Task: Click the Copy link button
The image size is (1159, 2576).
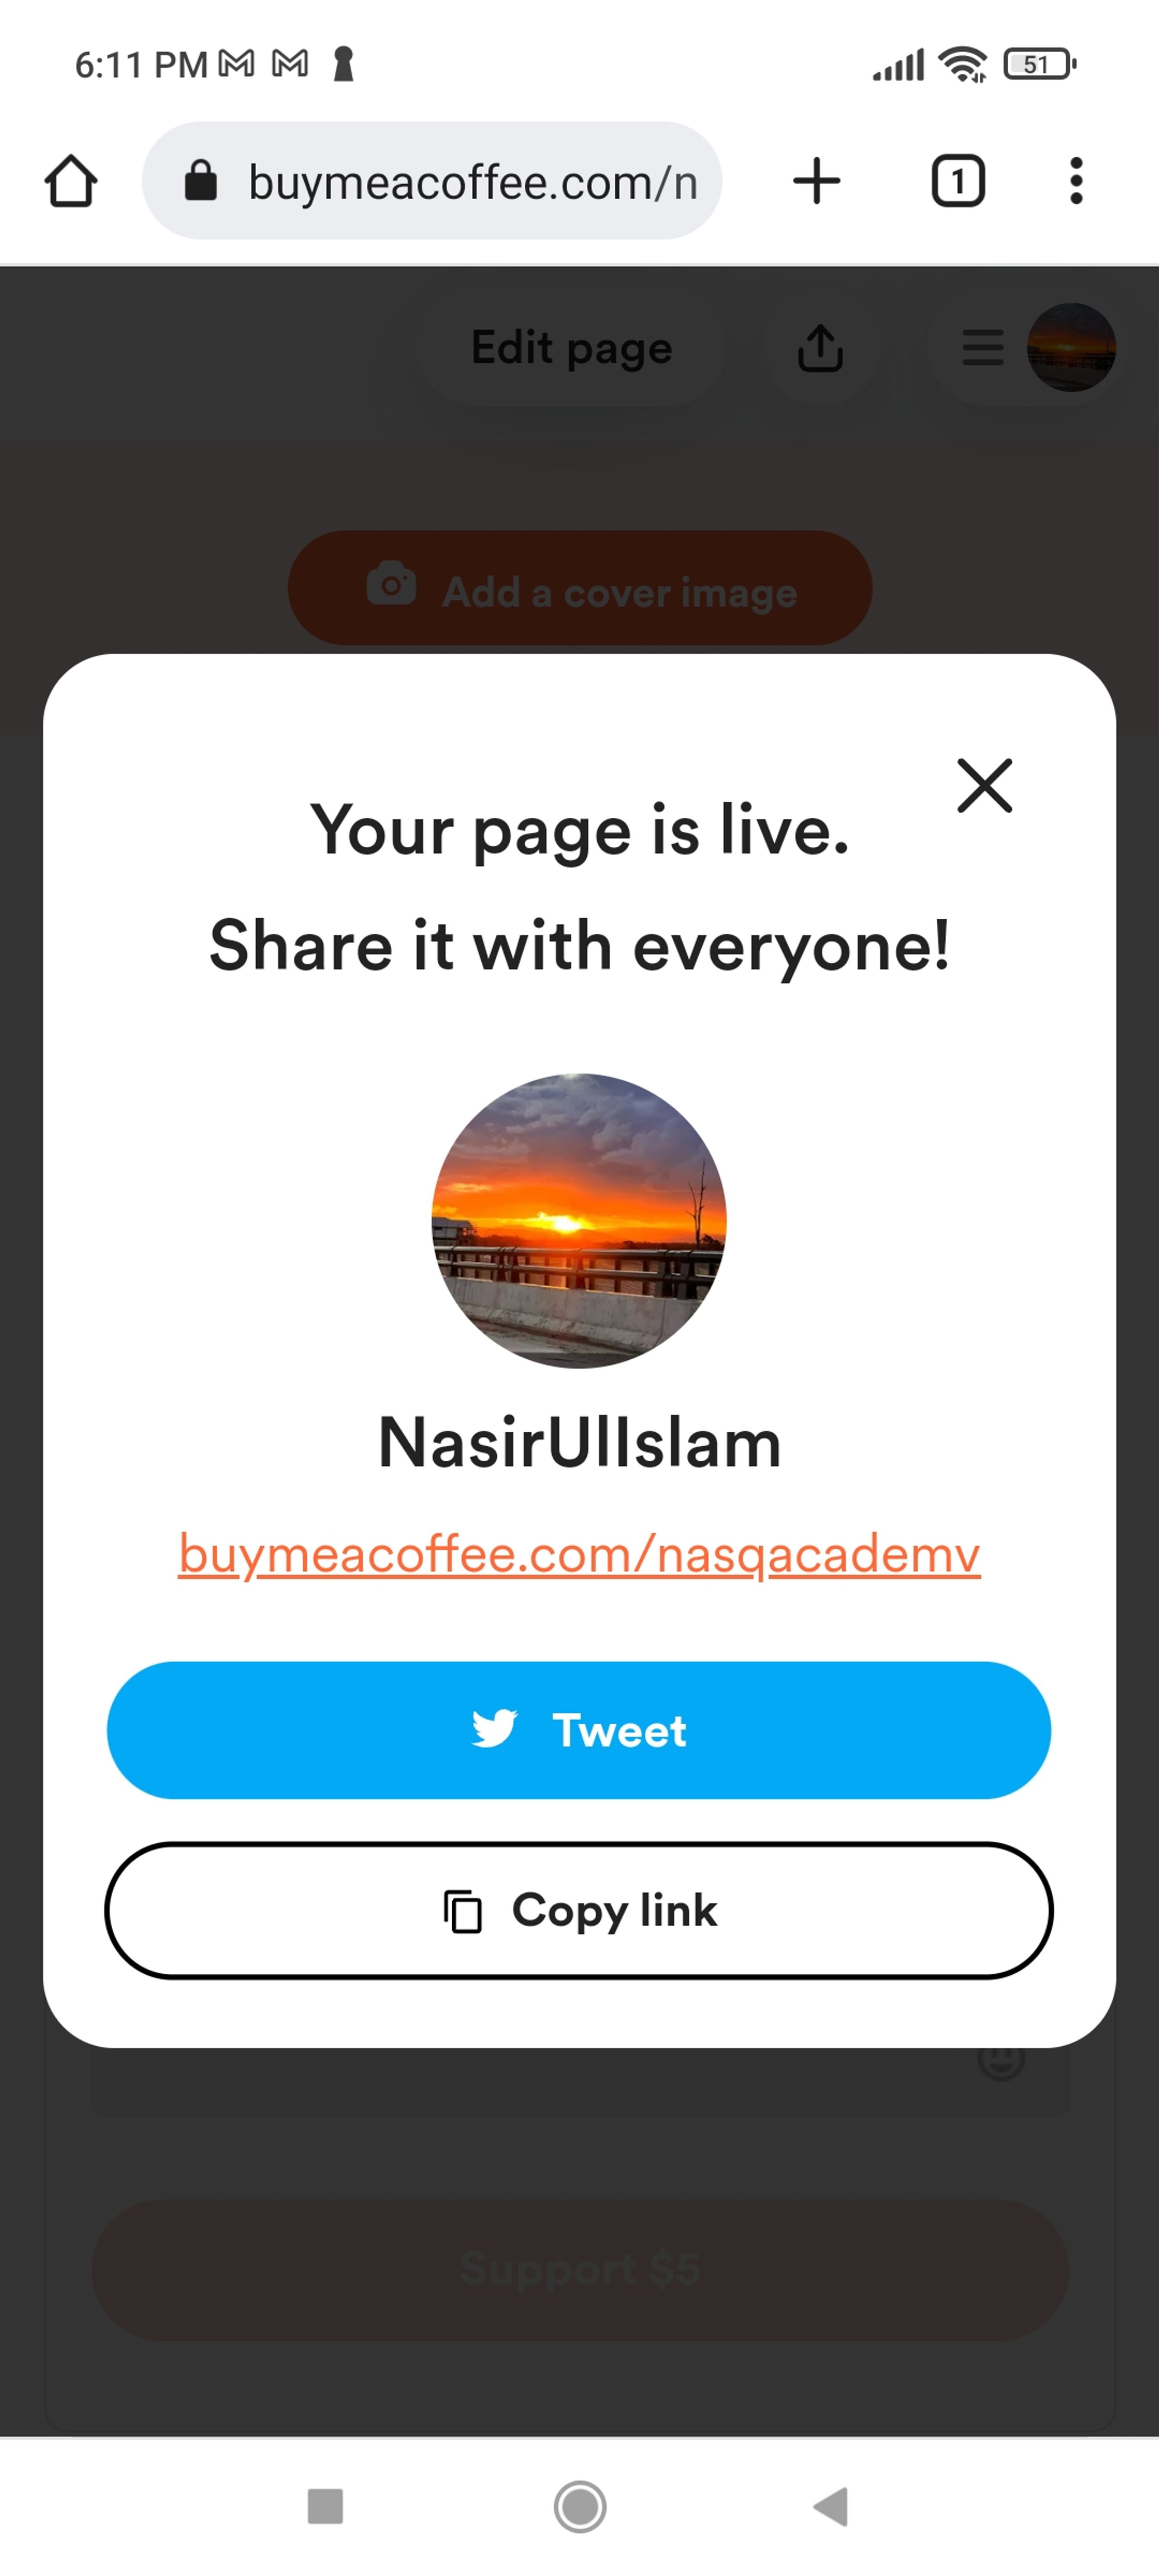Action: tap(579, 1911)
